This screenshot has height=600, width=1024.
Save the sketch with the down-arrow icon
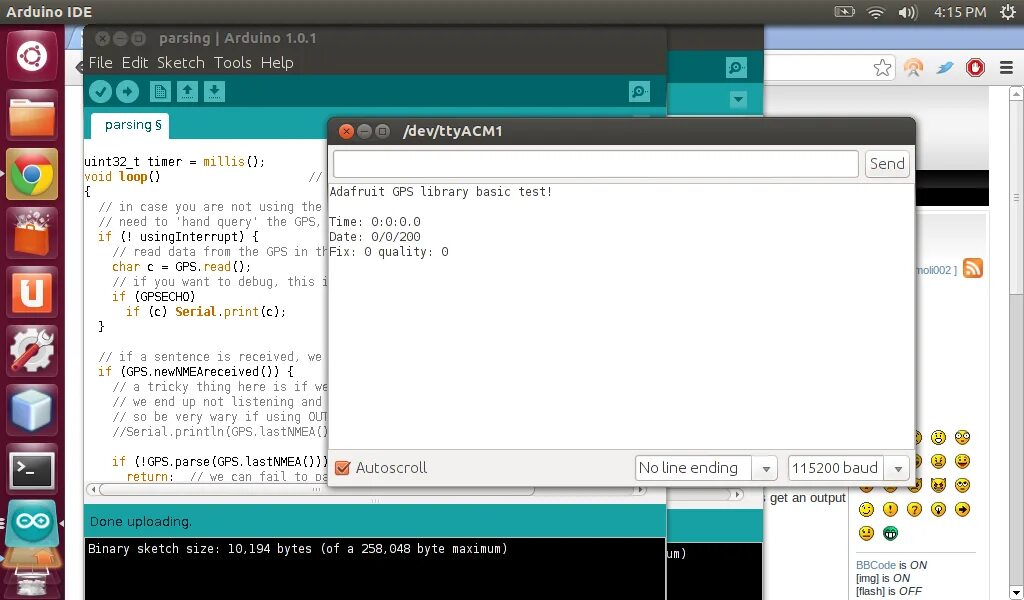pyautogui.click(x=214, y=91)
